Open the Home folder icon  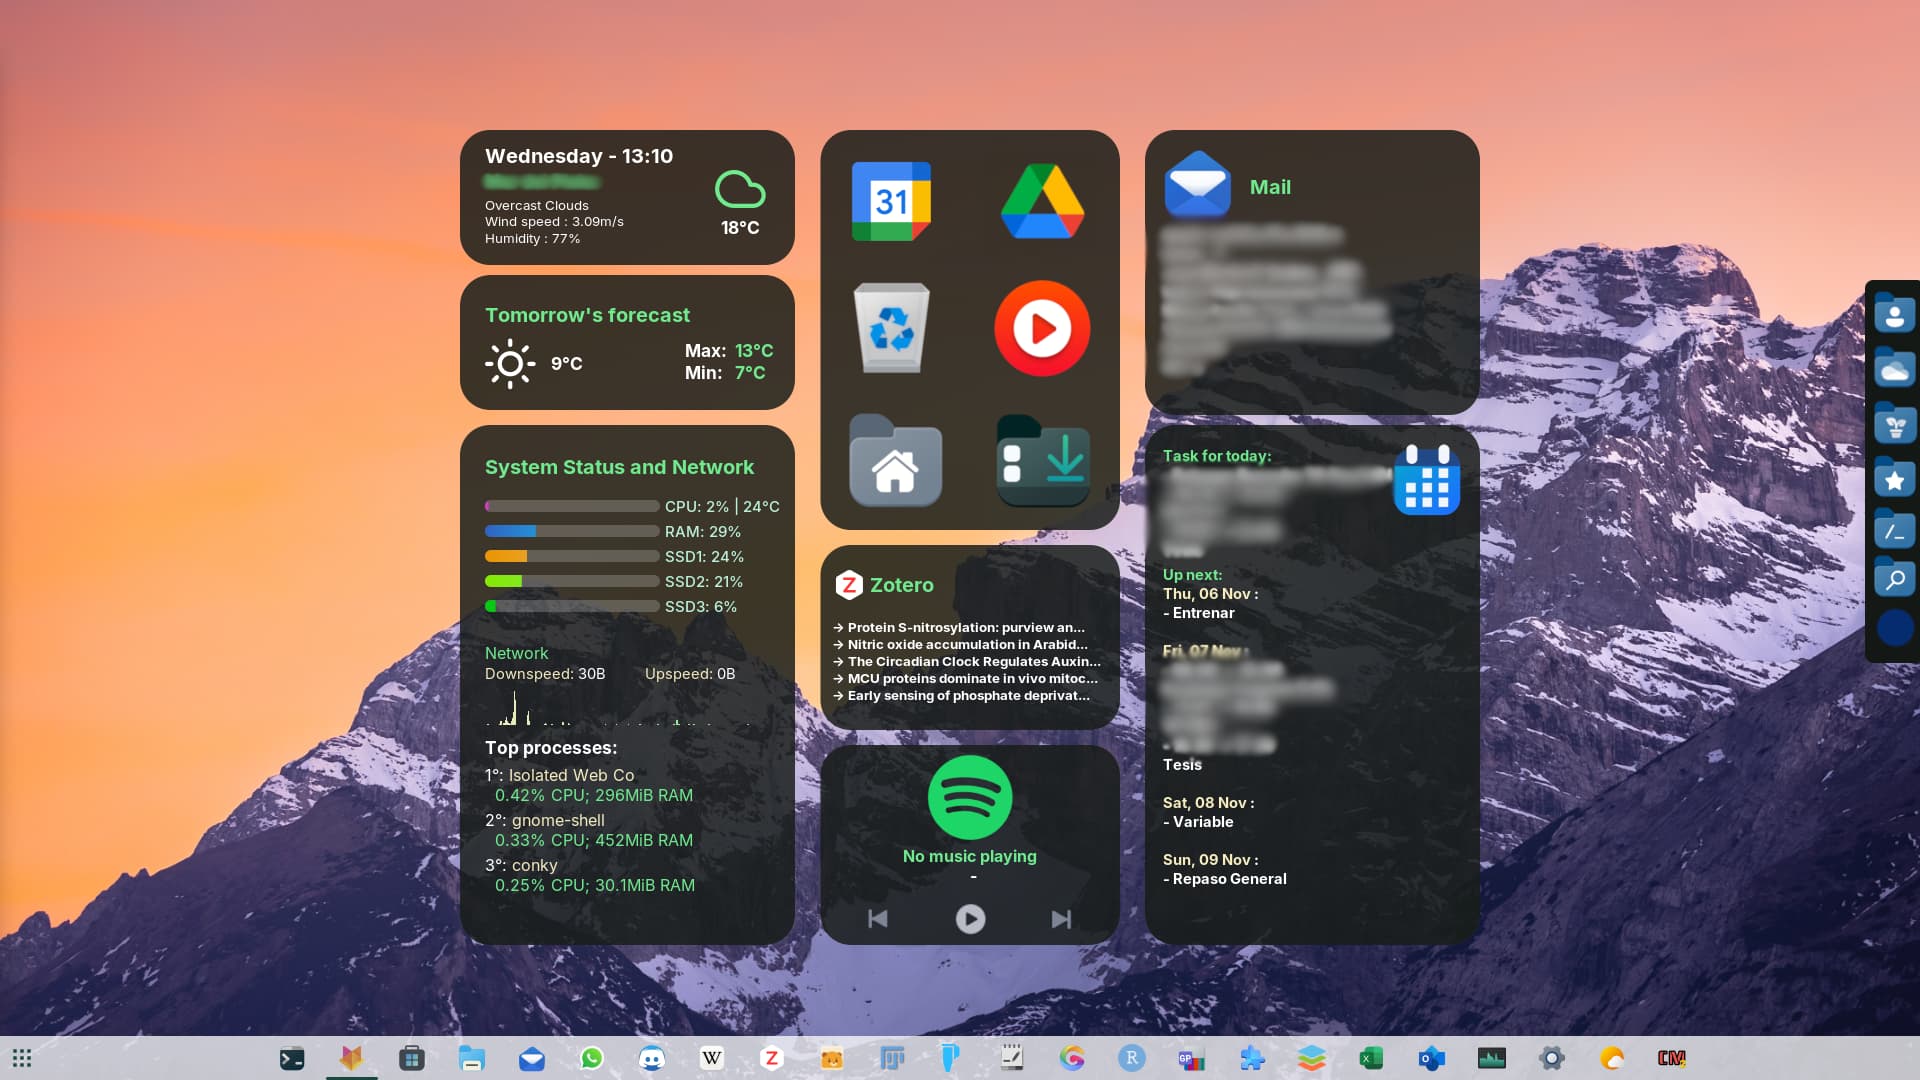[x=895, y=461]
